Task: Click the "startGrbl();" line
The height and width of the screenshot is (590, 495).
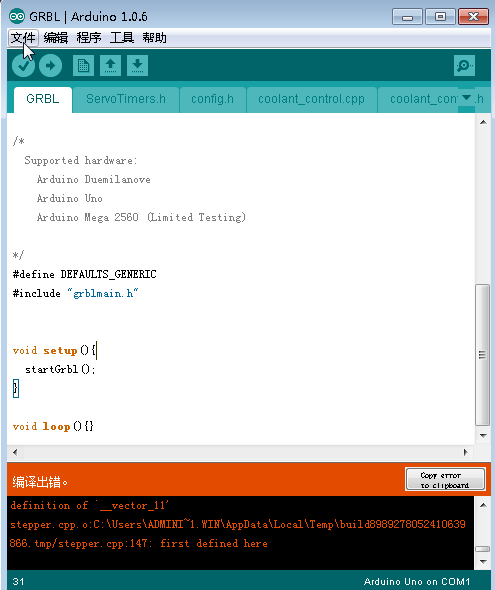Action: tap(60, 370)
